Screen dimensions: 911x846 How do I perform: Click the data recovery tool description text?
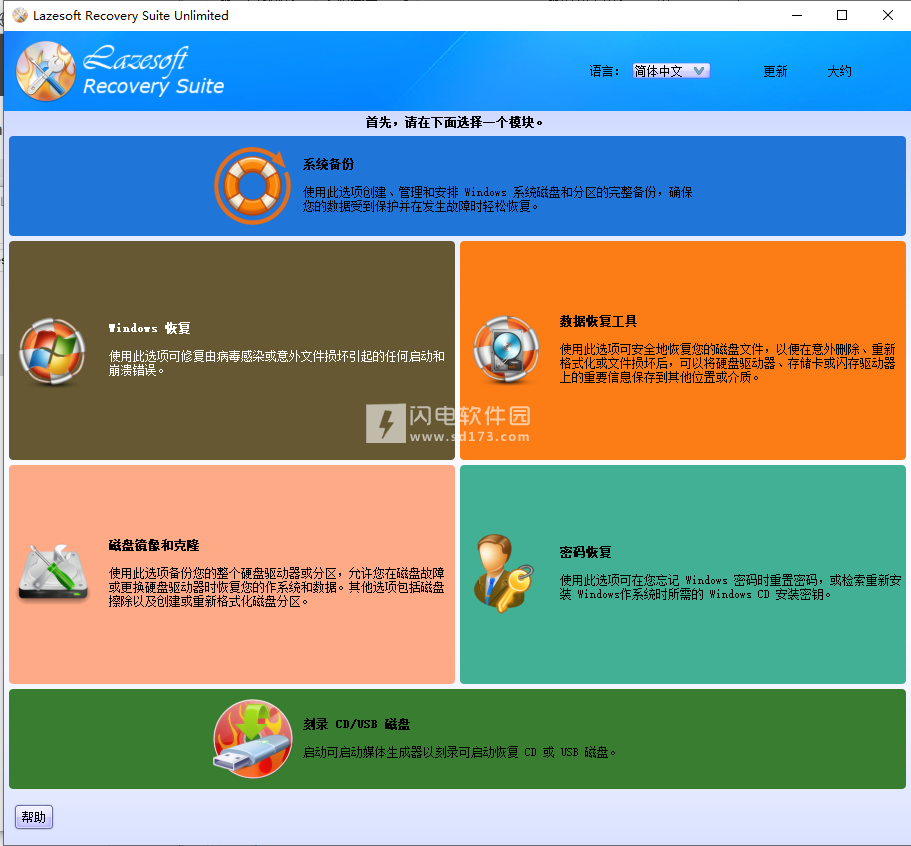coord(727,363)
